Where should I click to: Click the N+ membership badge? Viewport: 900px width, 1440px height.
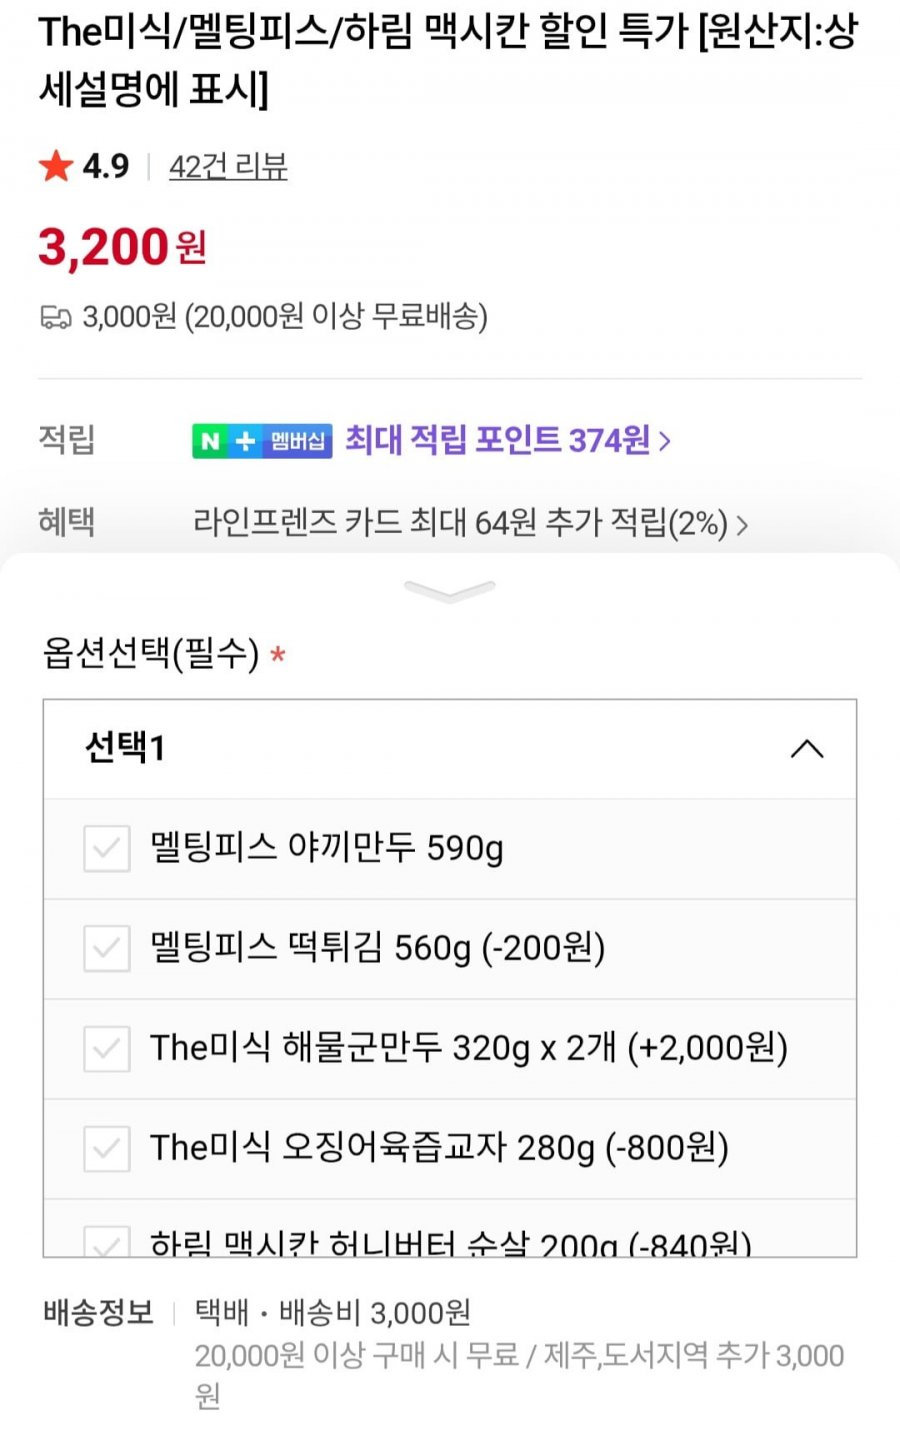coord(262,440)
